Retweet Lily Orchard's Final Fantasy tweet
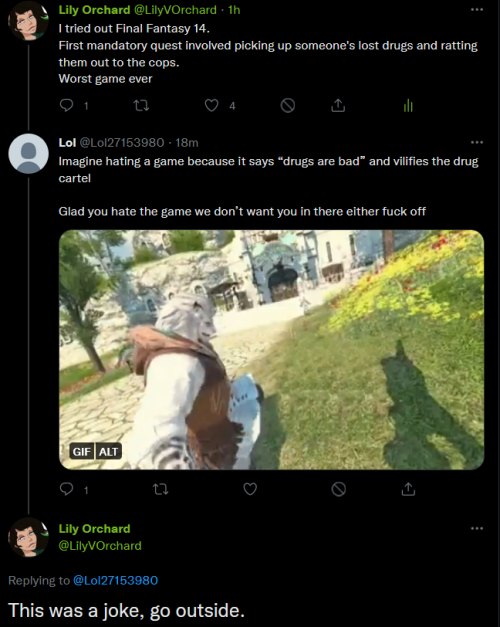The width and height of the screenshot is (500, 627). click(141, 106)
